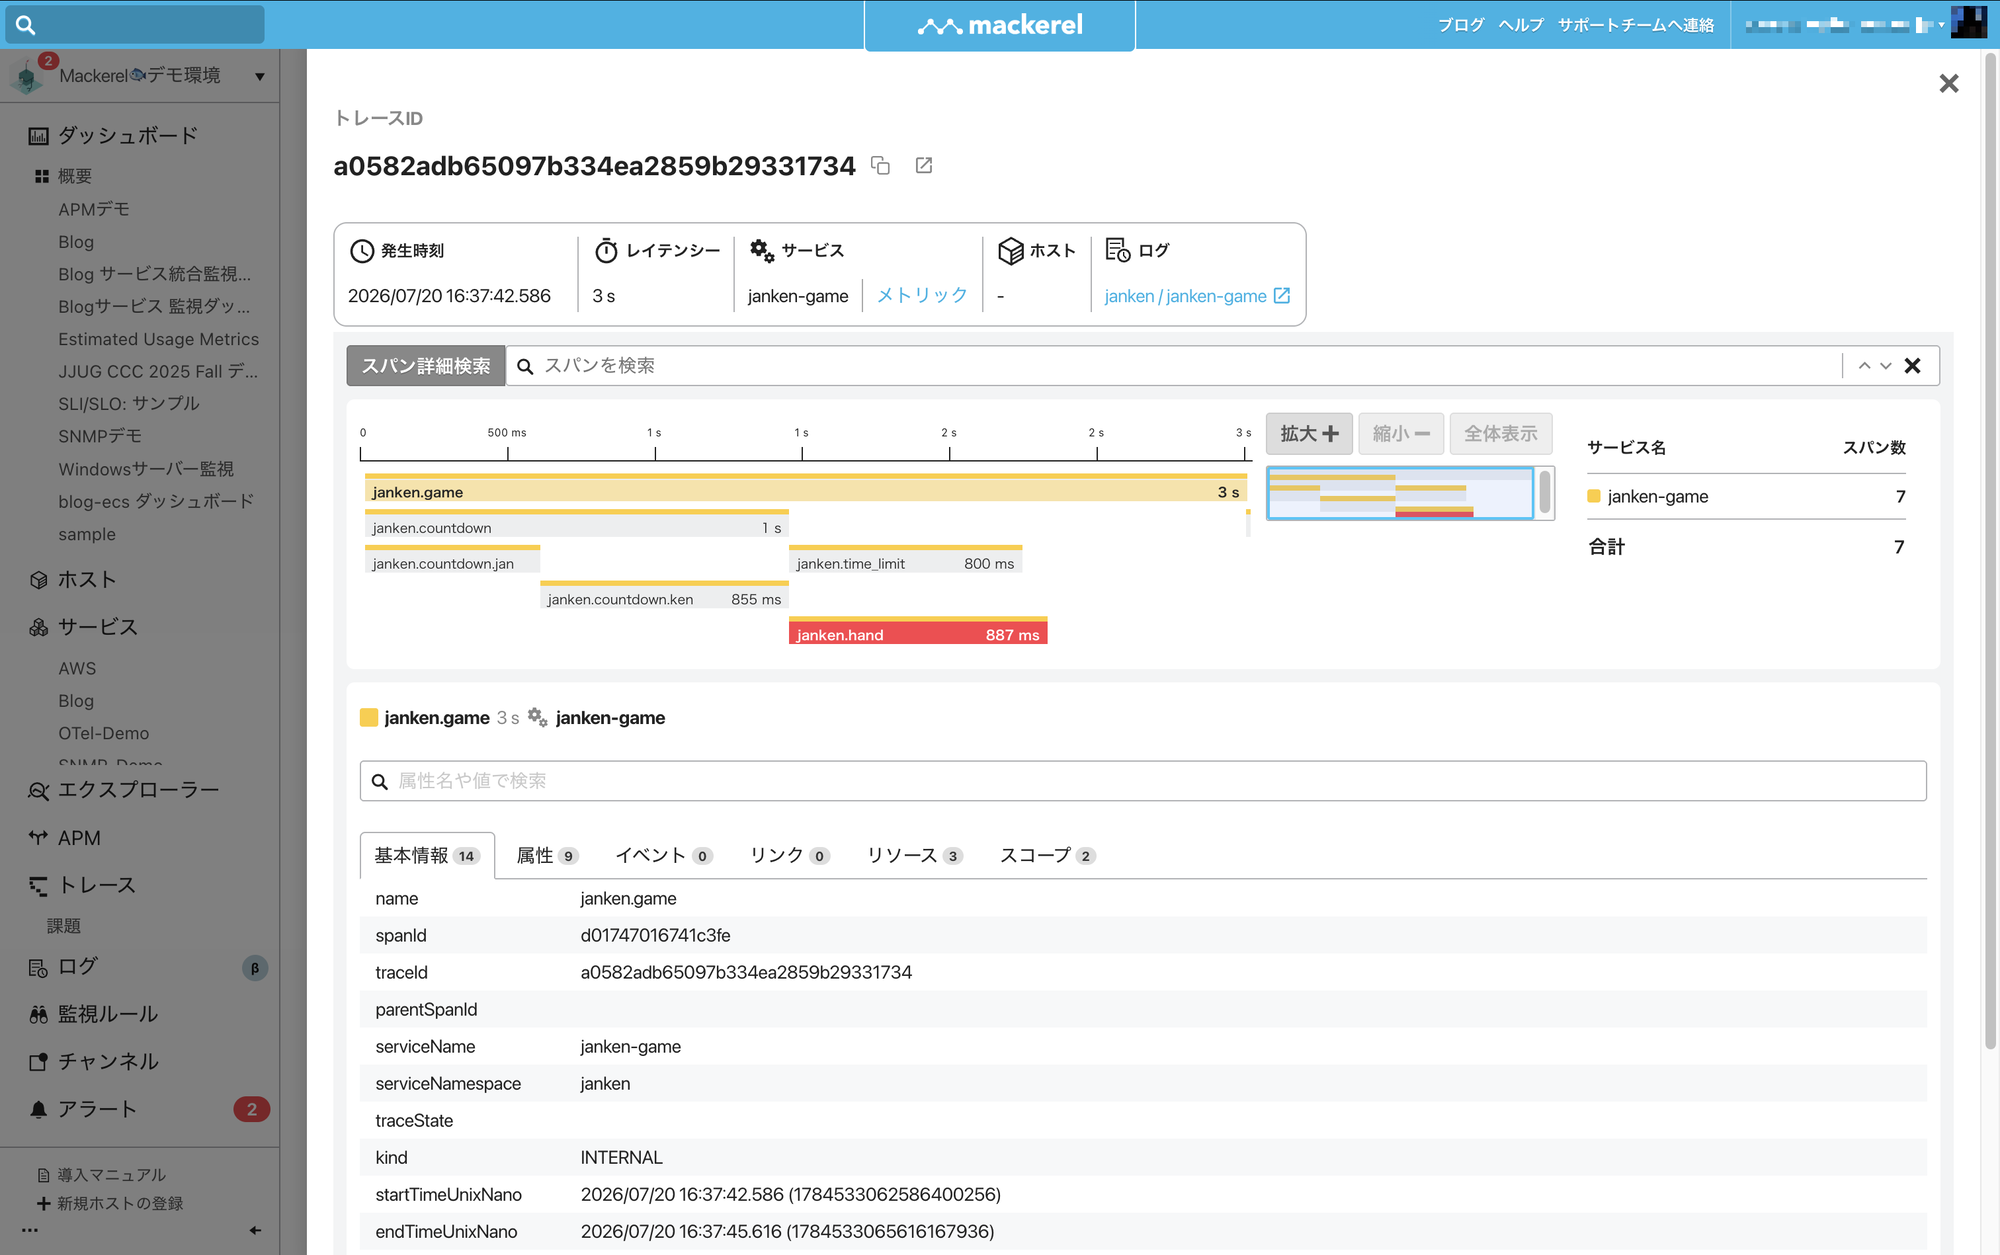Open the Hosts section icon

coord(38,580)
